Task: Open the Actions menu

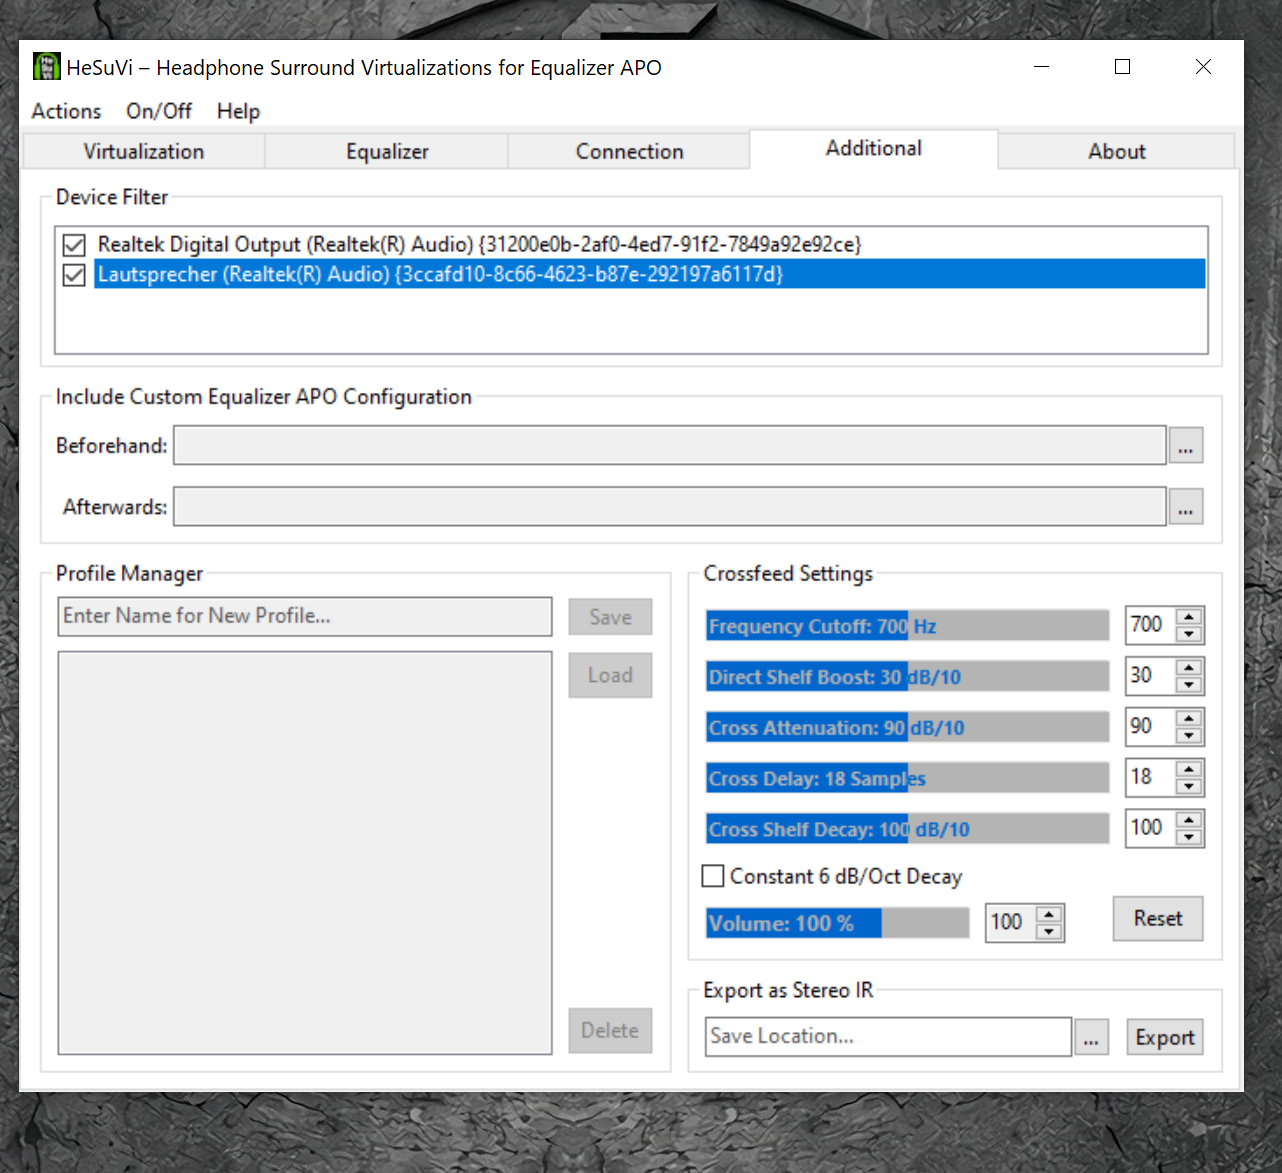Action: click(66, 111)
